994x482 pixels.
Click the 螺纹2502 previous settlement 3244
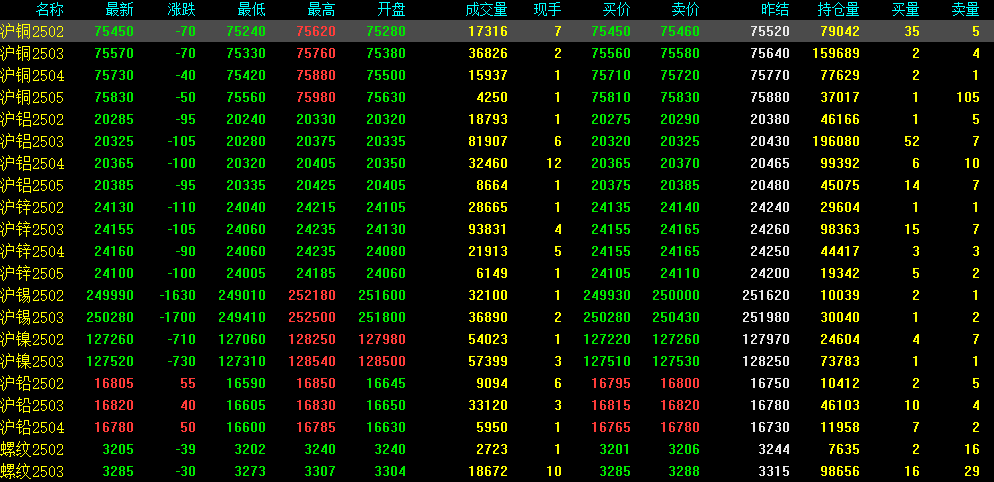tap(774, 450)
